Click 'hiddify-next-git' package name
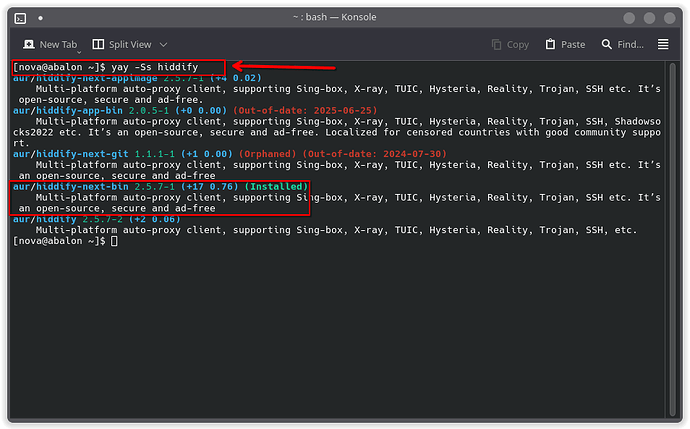Screen dimensions: 690x429 [x=82, y=154]
